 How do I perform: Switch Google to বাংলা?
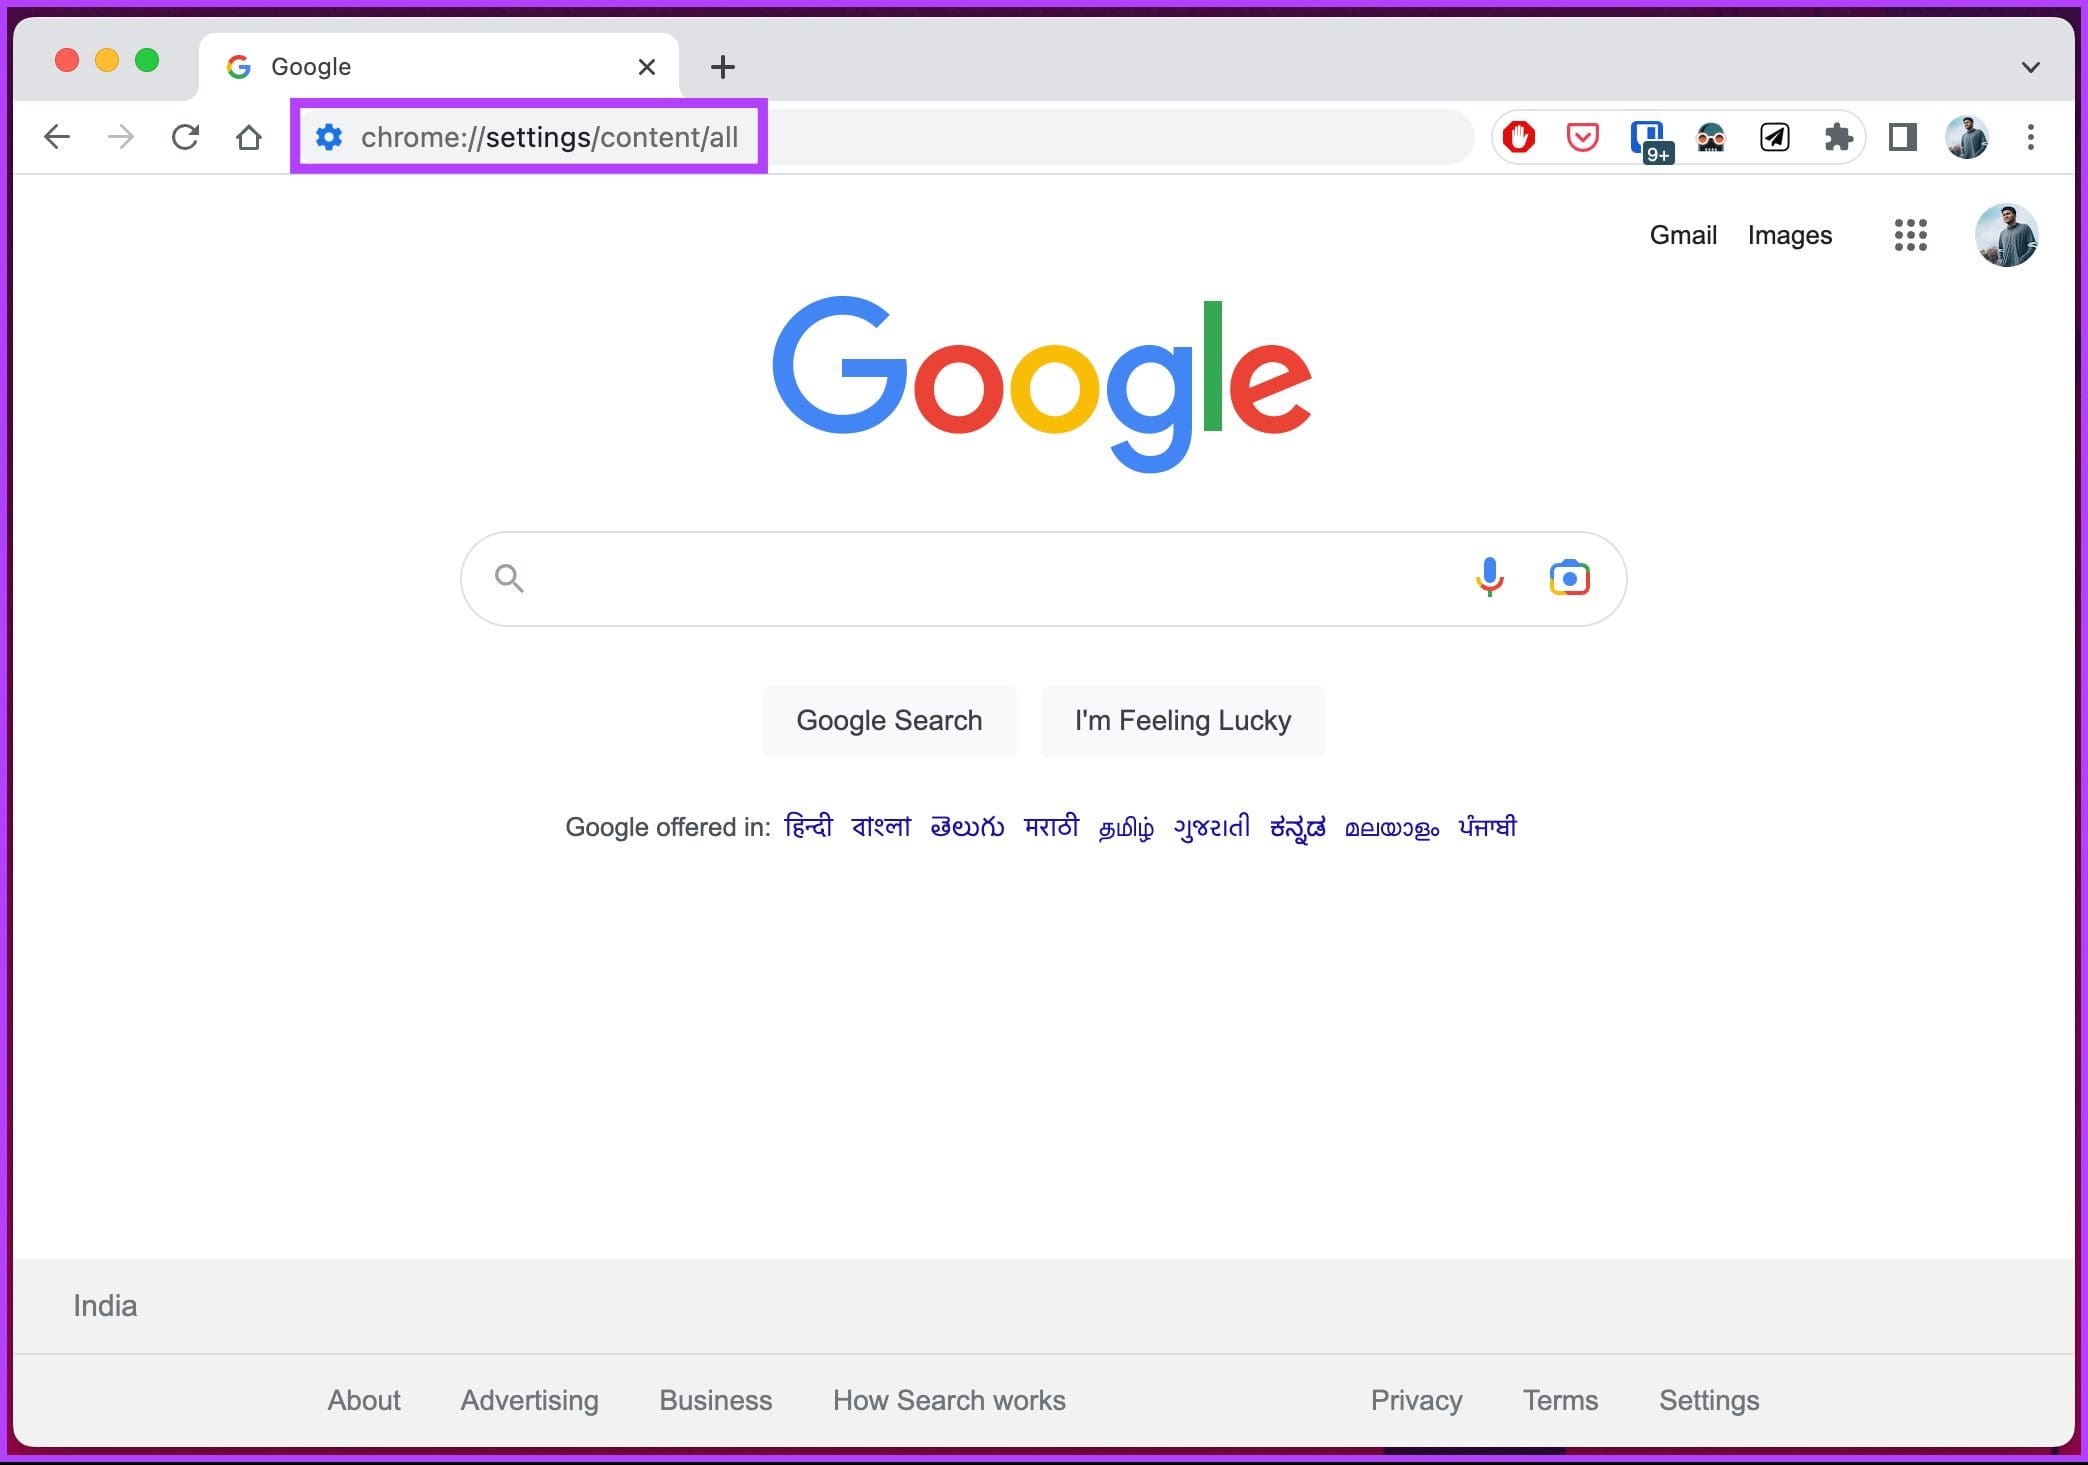pos(881,826)
